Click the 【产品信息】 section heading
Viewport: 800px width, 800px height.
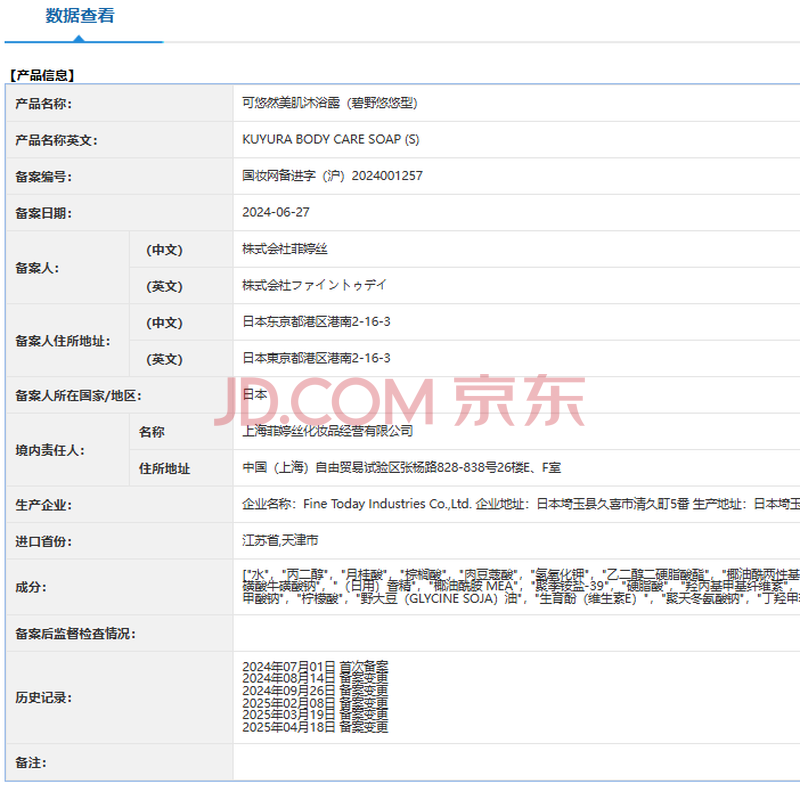(x=42, y=75)
